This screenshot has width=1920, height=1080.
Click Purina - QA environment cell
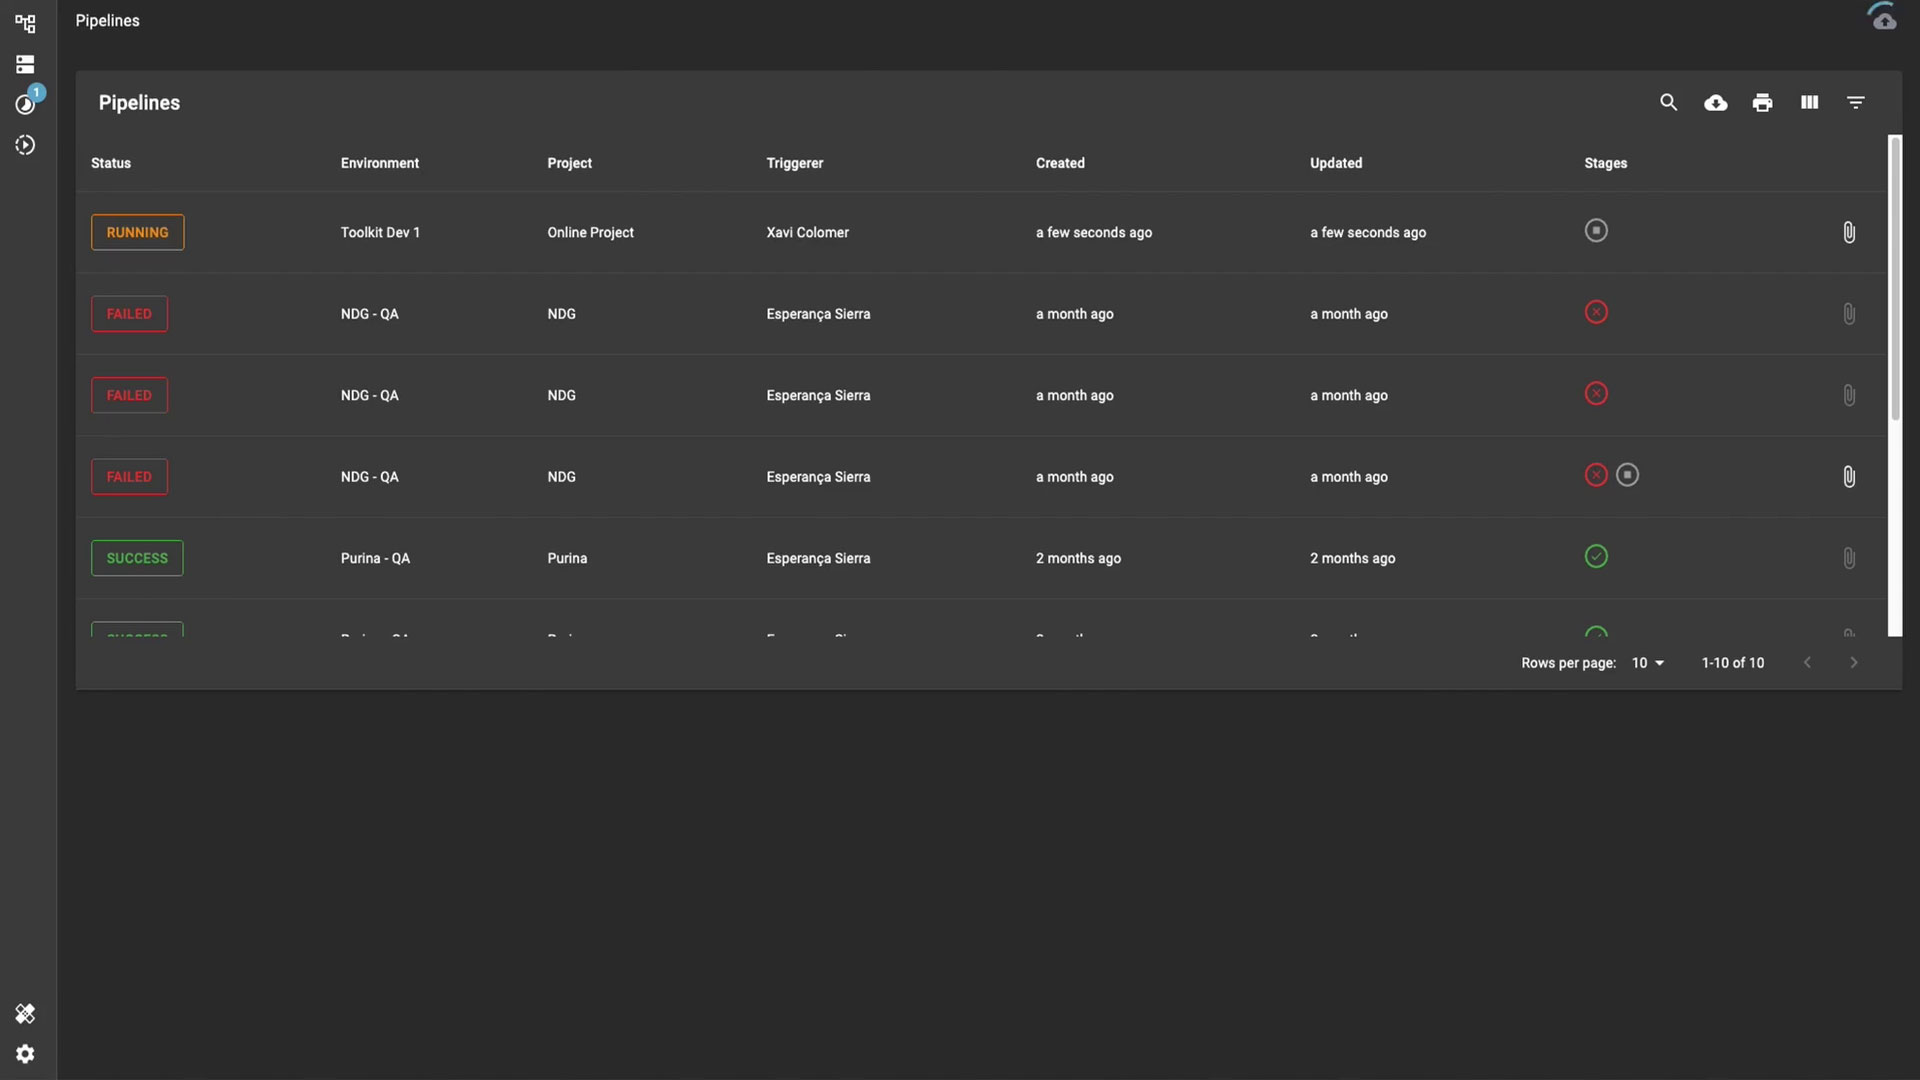(375, 558)
